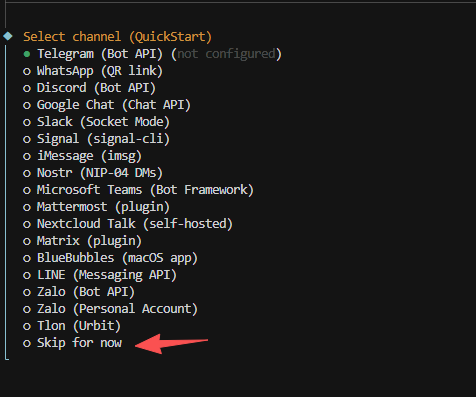476x397 pixels.
Task: Select Signal (signal-cli) channel
Action: point(96,139)
